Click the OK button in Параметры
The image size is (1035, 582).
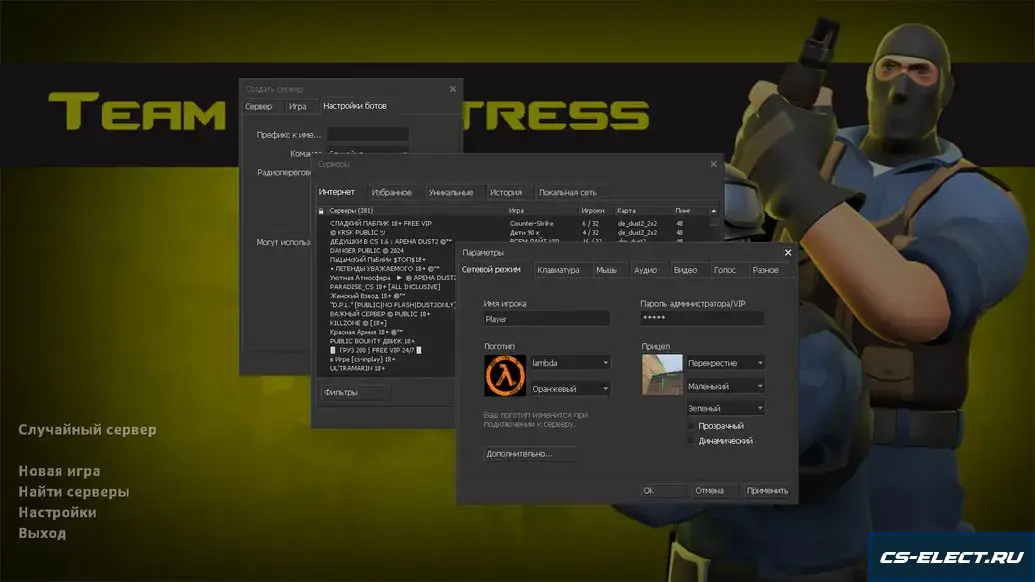(663, 490)
